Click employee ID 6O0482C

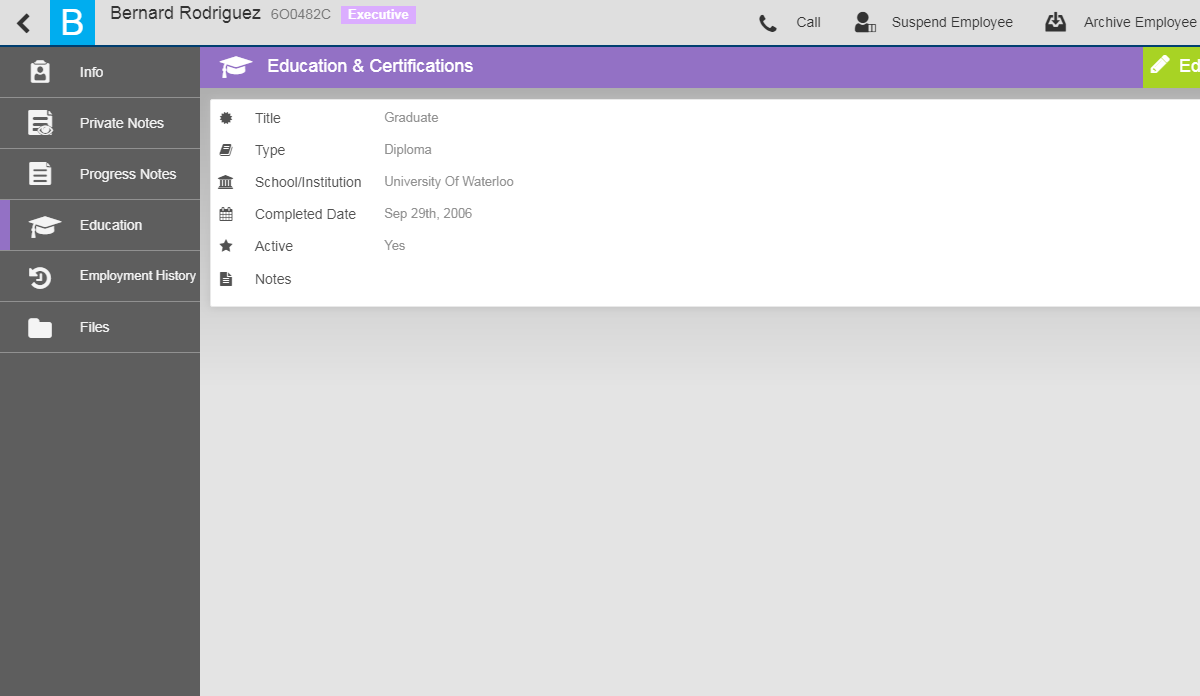coord(300,15)
